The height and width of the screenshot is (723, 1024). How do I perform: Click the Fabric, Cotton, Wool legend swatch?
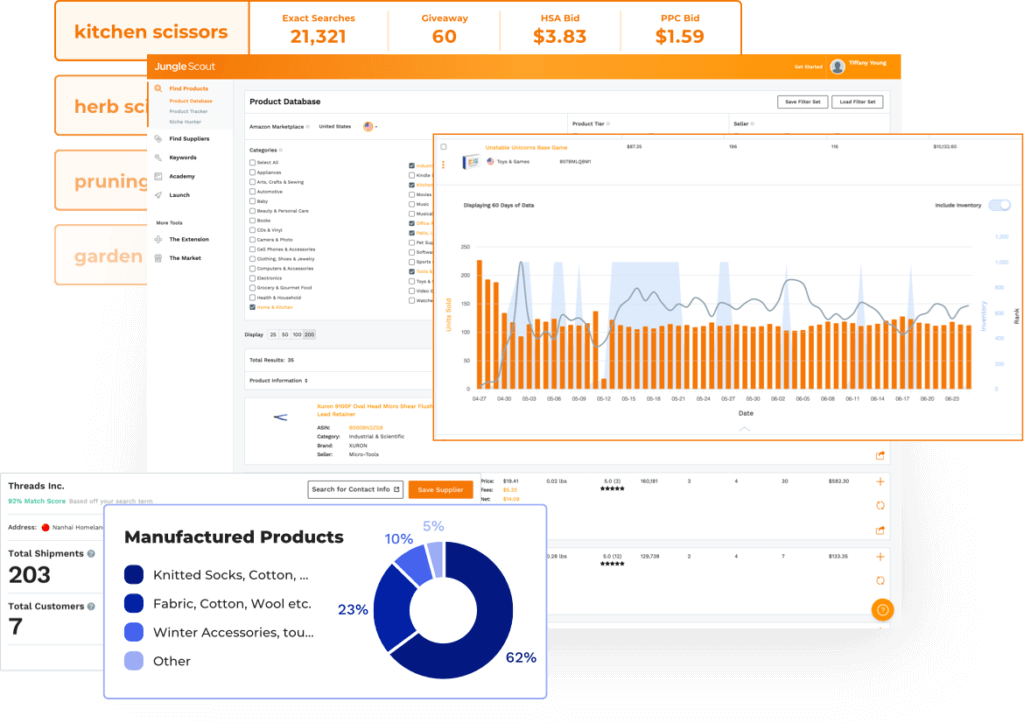tap(134, 603)
